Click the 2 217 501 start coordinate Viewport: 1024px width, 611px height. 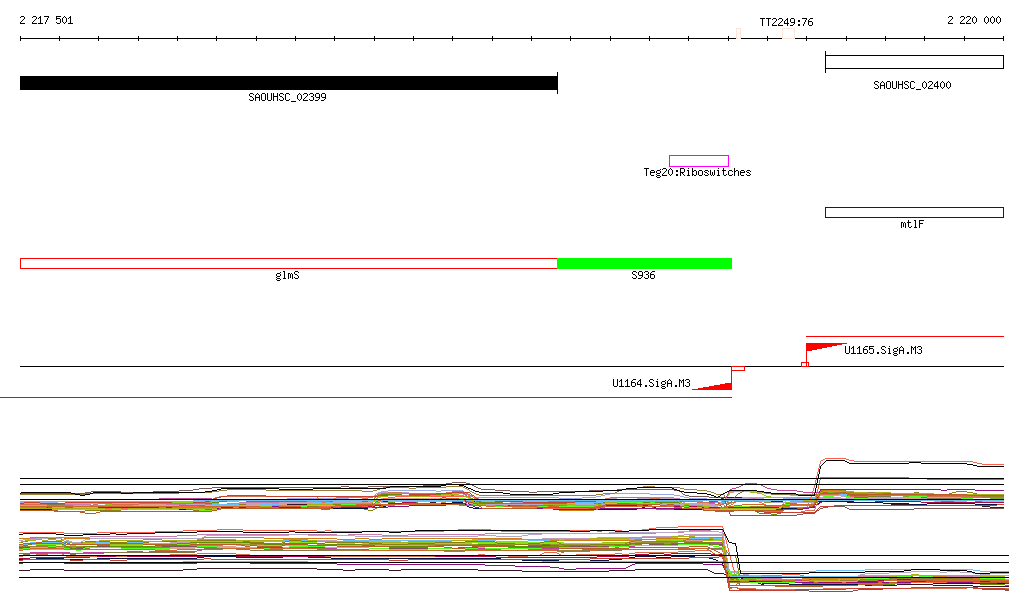click(46, 21)
